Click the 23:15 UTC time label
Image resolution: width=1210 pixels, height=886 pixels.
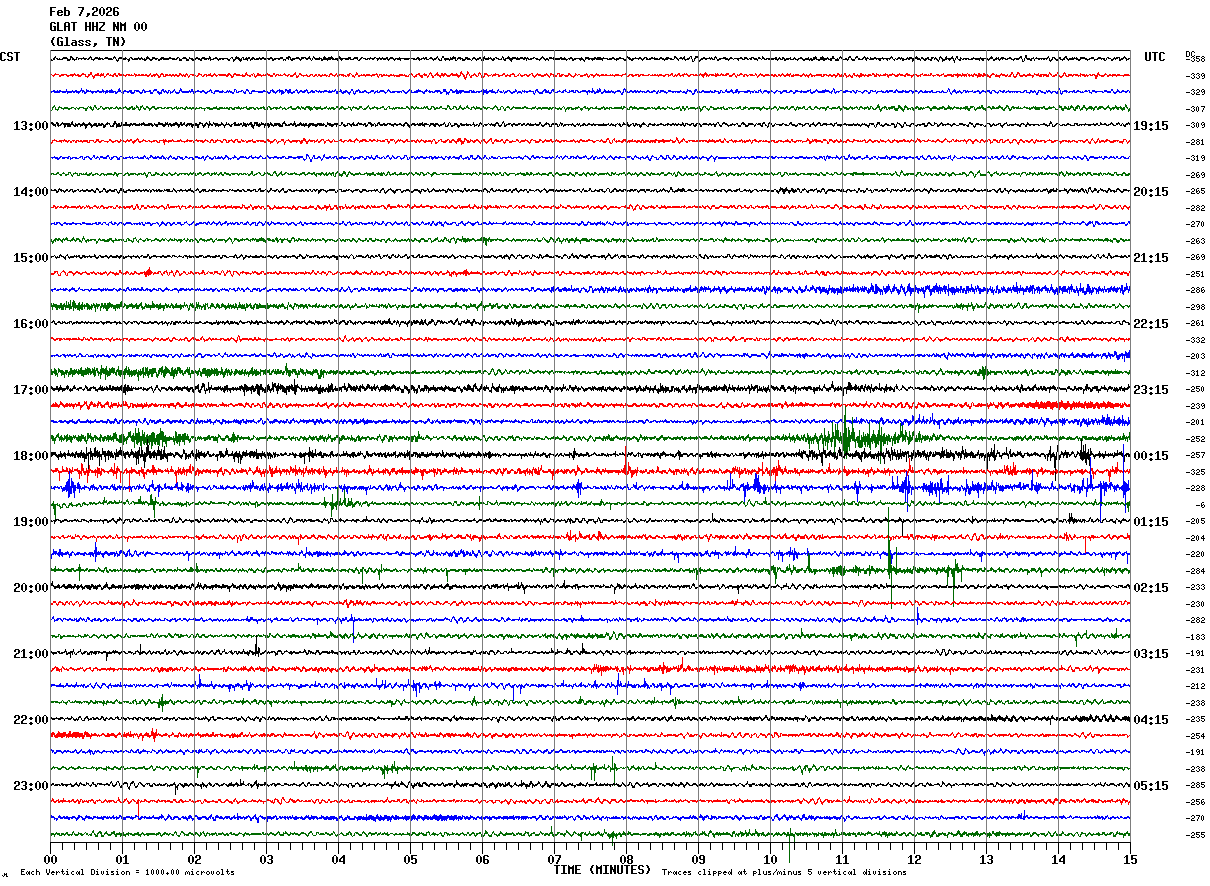1151,390
